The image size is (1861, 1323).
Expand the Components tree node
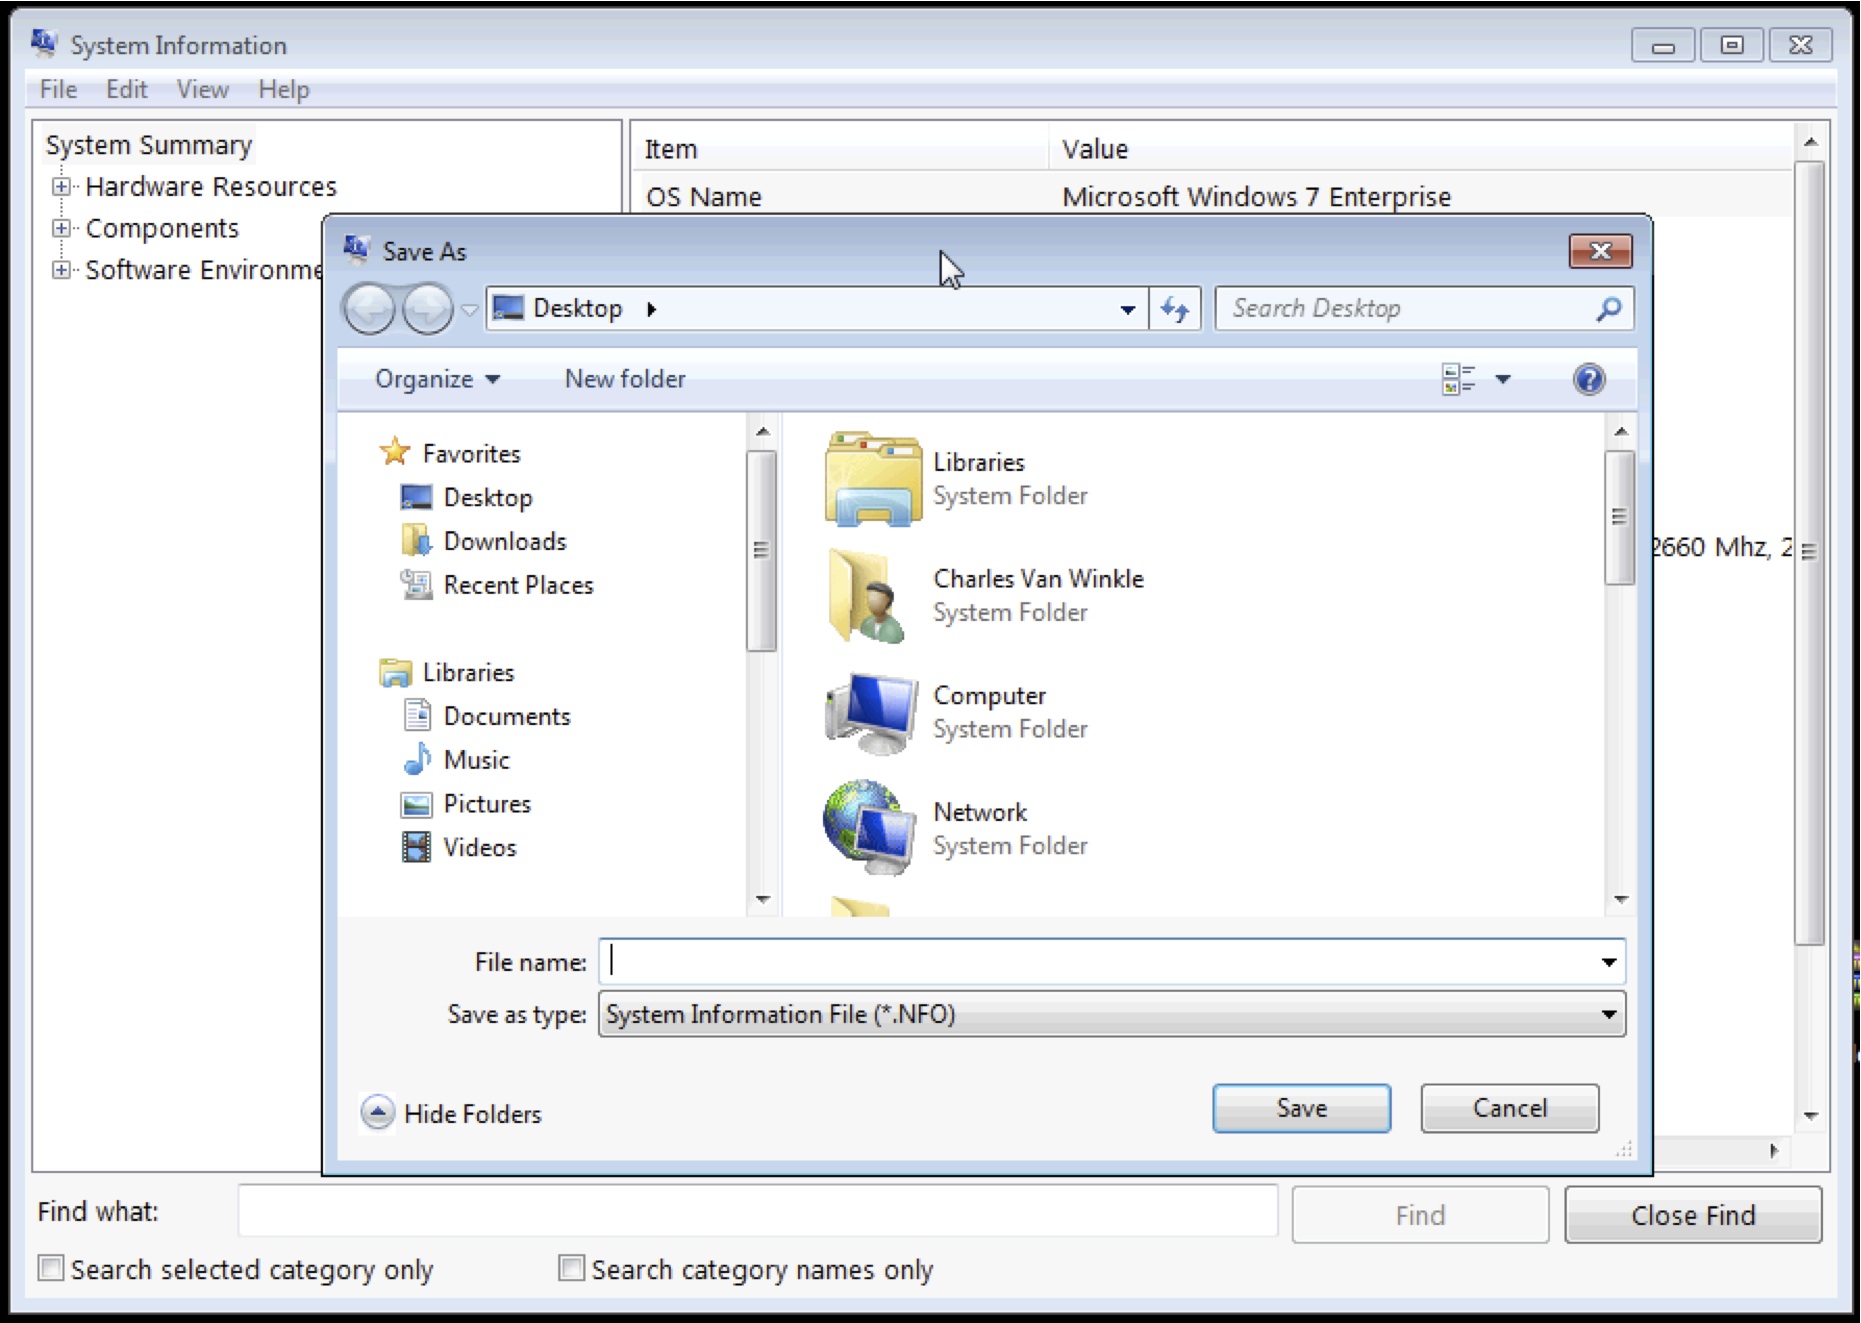[61, 228]
